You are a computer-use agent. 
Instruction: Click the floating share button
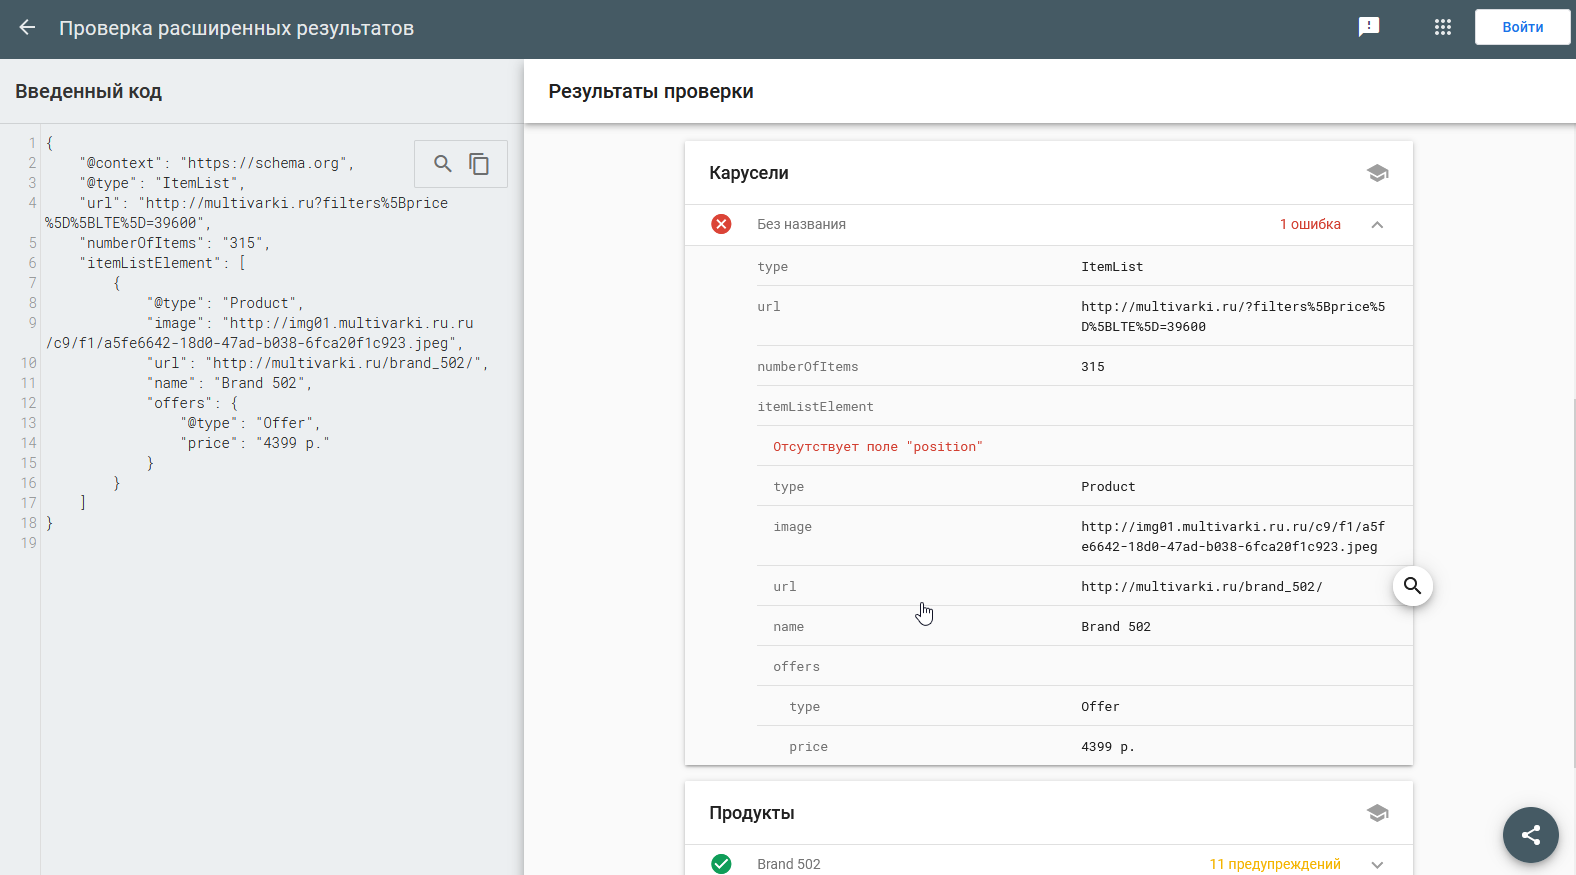pos(1530,835)
